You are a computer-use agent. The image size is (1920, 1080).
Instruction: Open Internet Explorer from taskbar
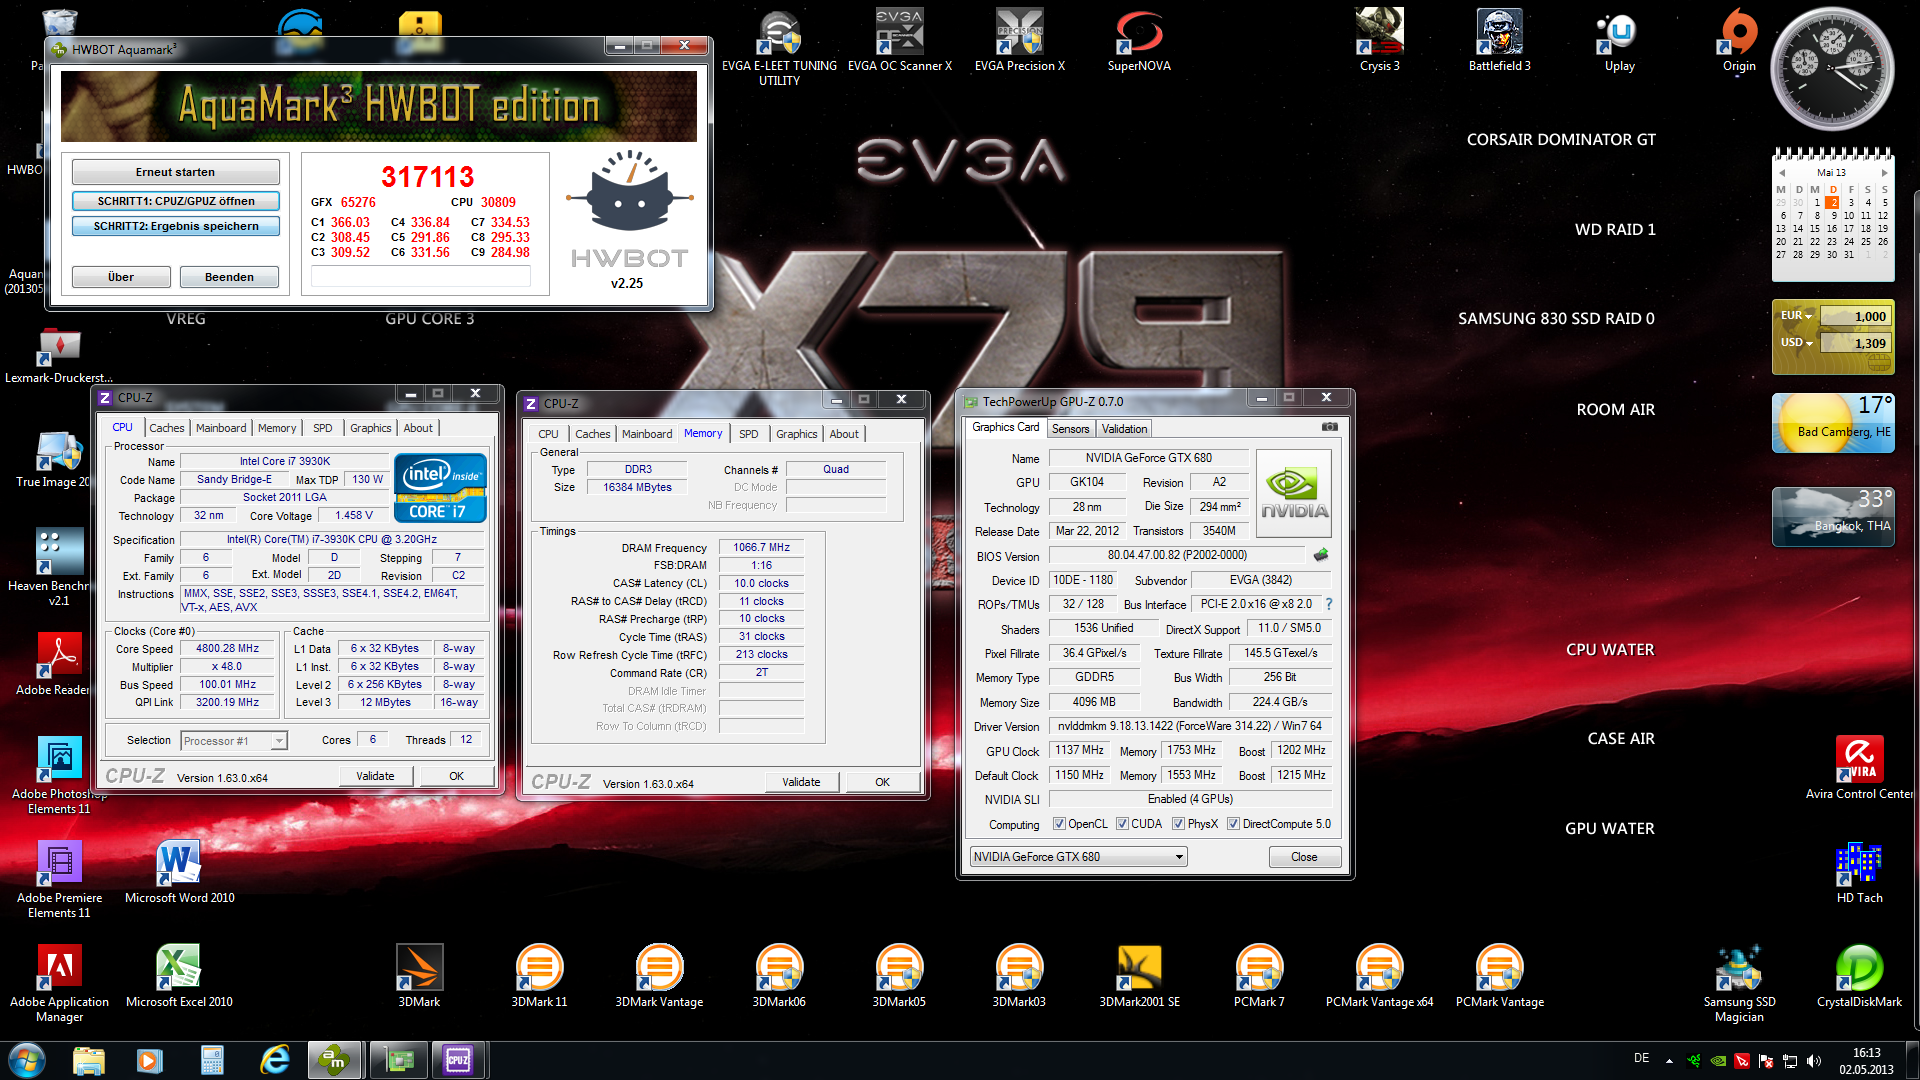(274, 1060)
